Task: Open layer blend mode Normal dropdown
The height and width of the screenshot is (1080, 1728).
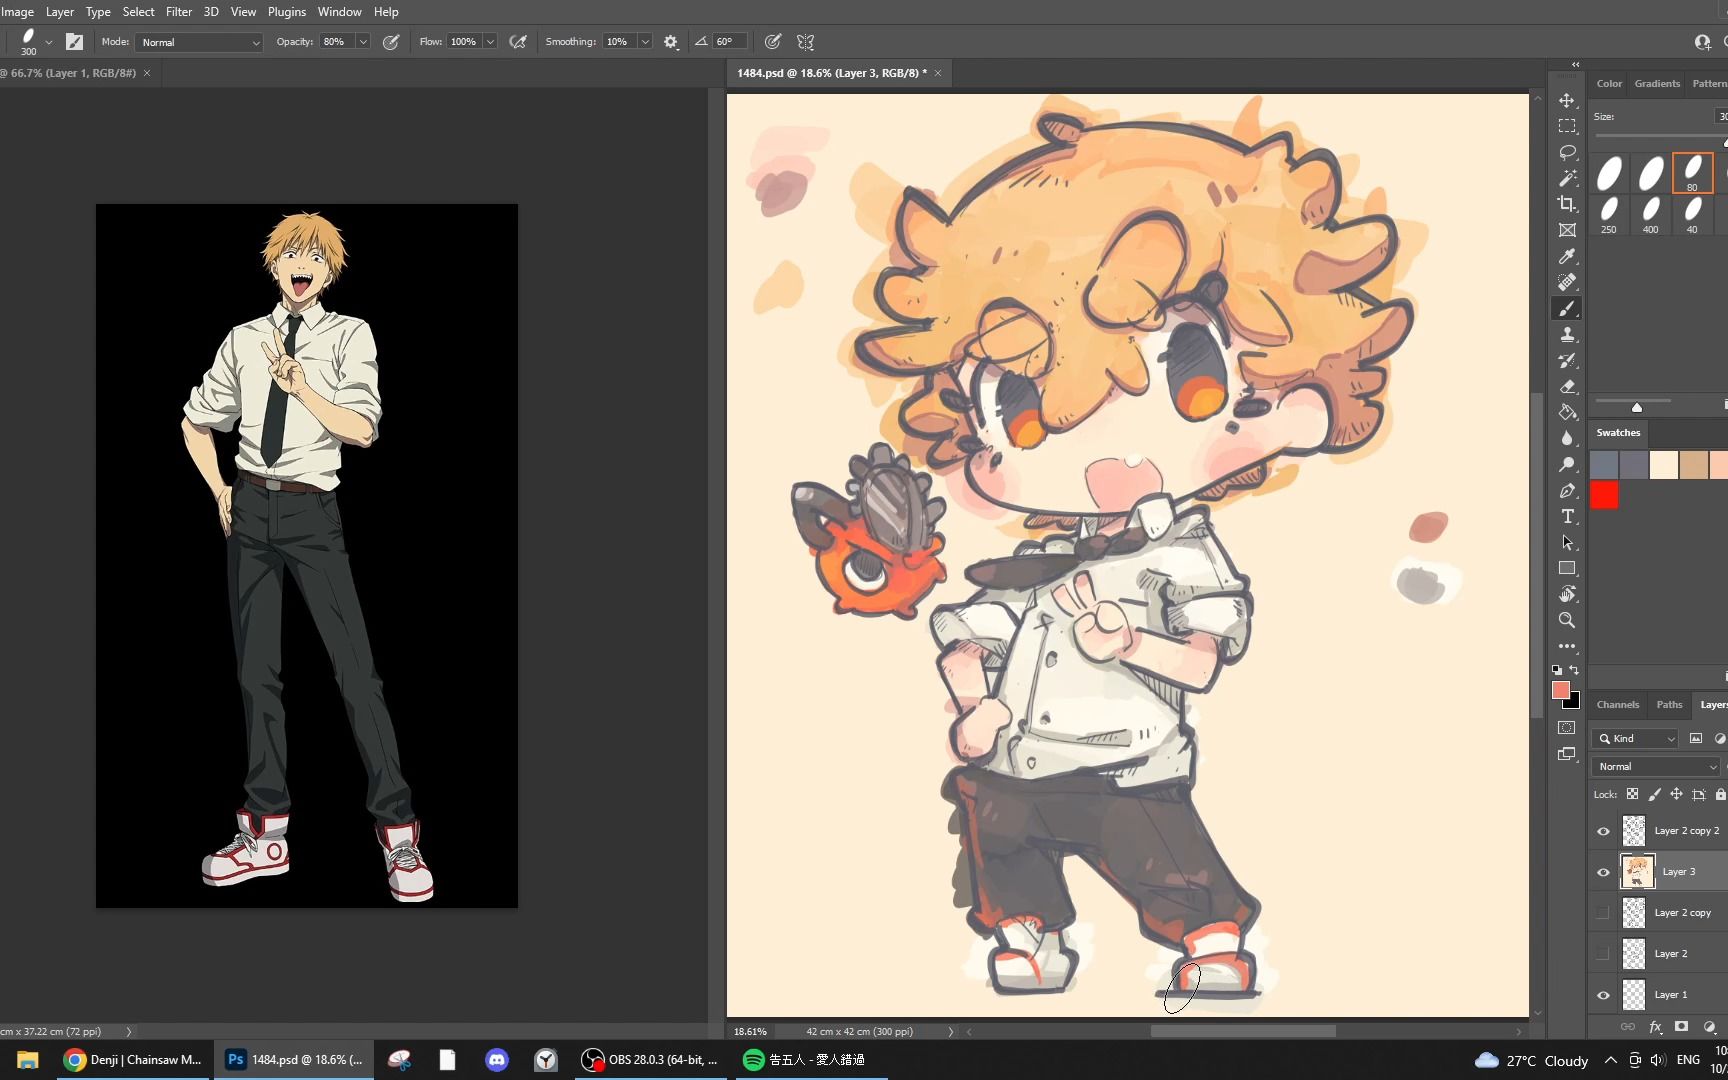Action: [1656, 766]
